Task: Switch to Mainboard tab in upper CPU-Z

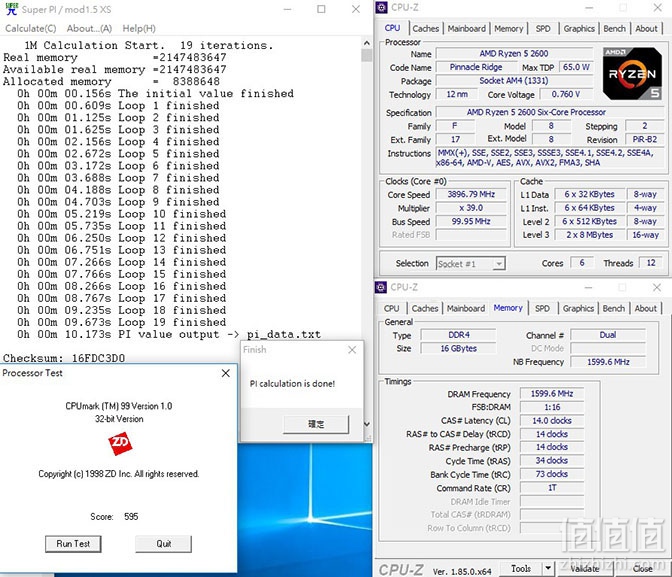Action: [467, 29]
